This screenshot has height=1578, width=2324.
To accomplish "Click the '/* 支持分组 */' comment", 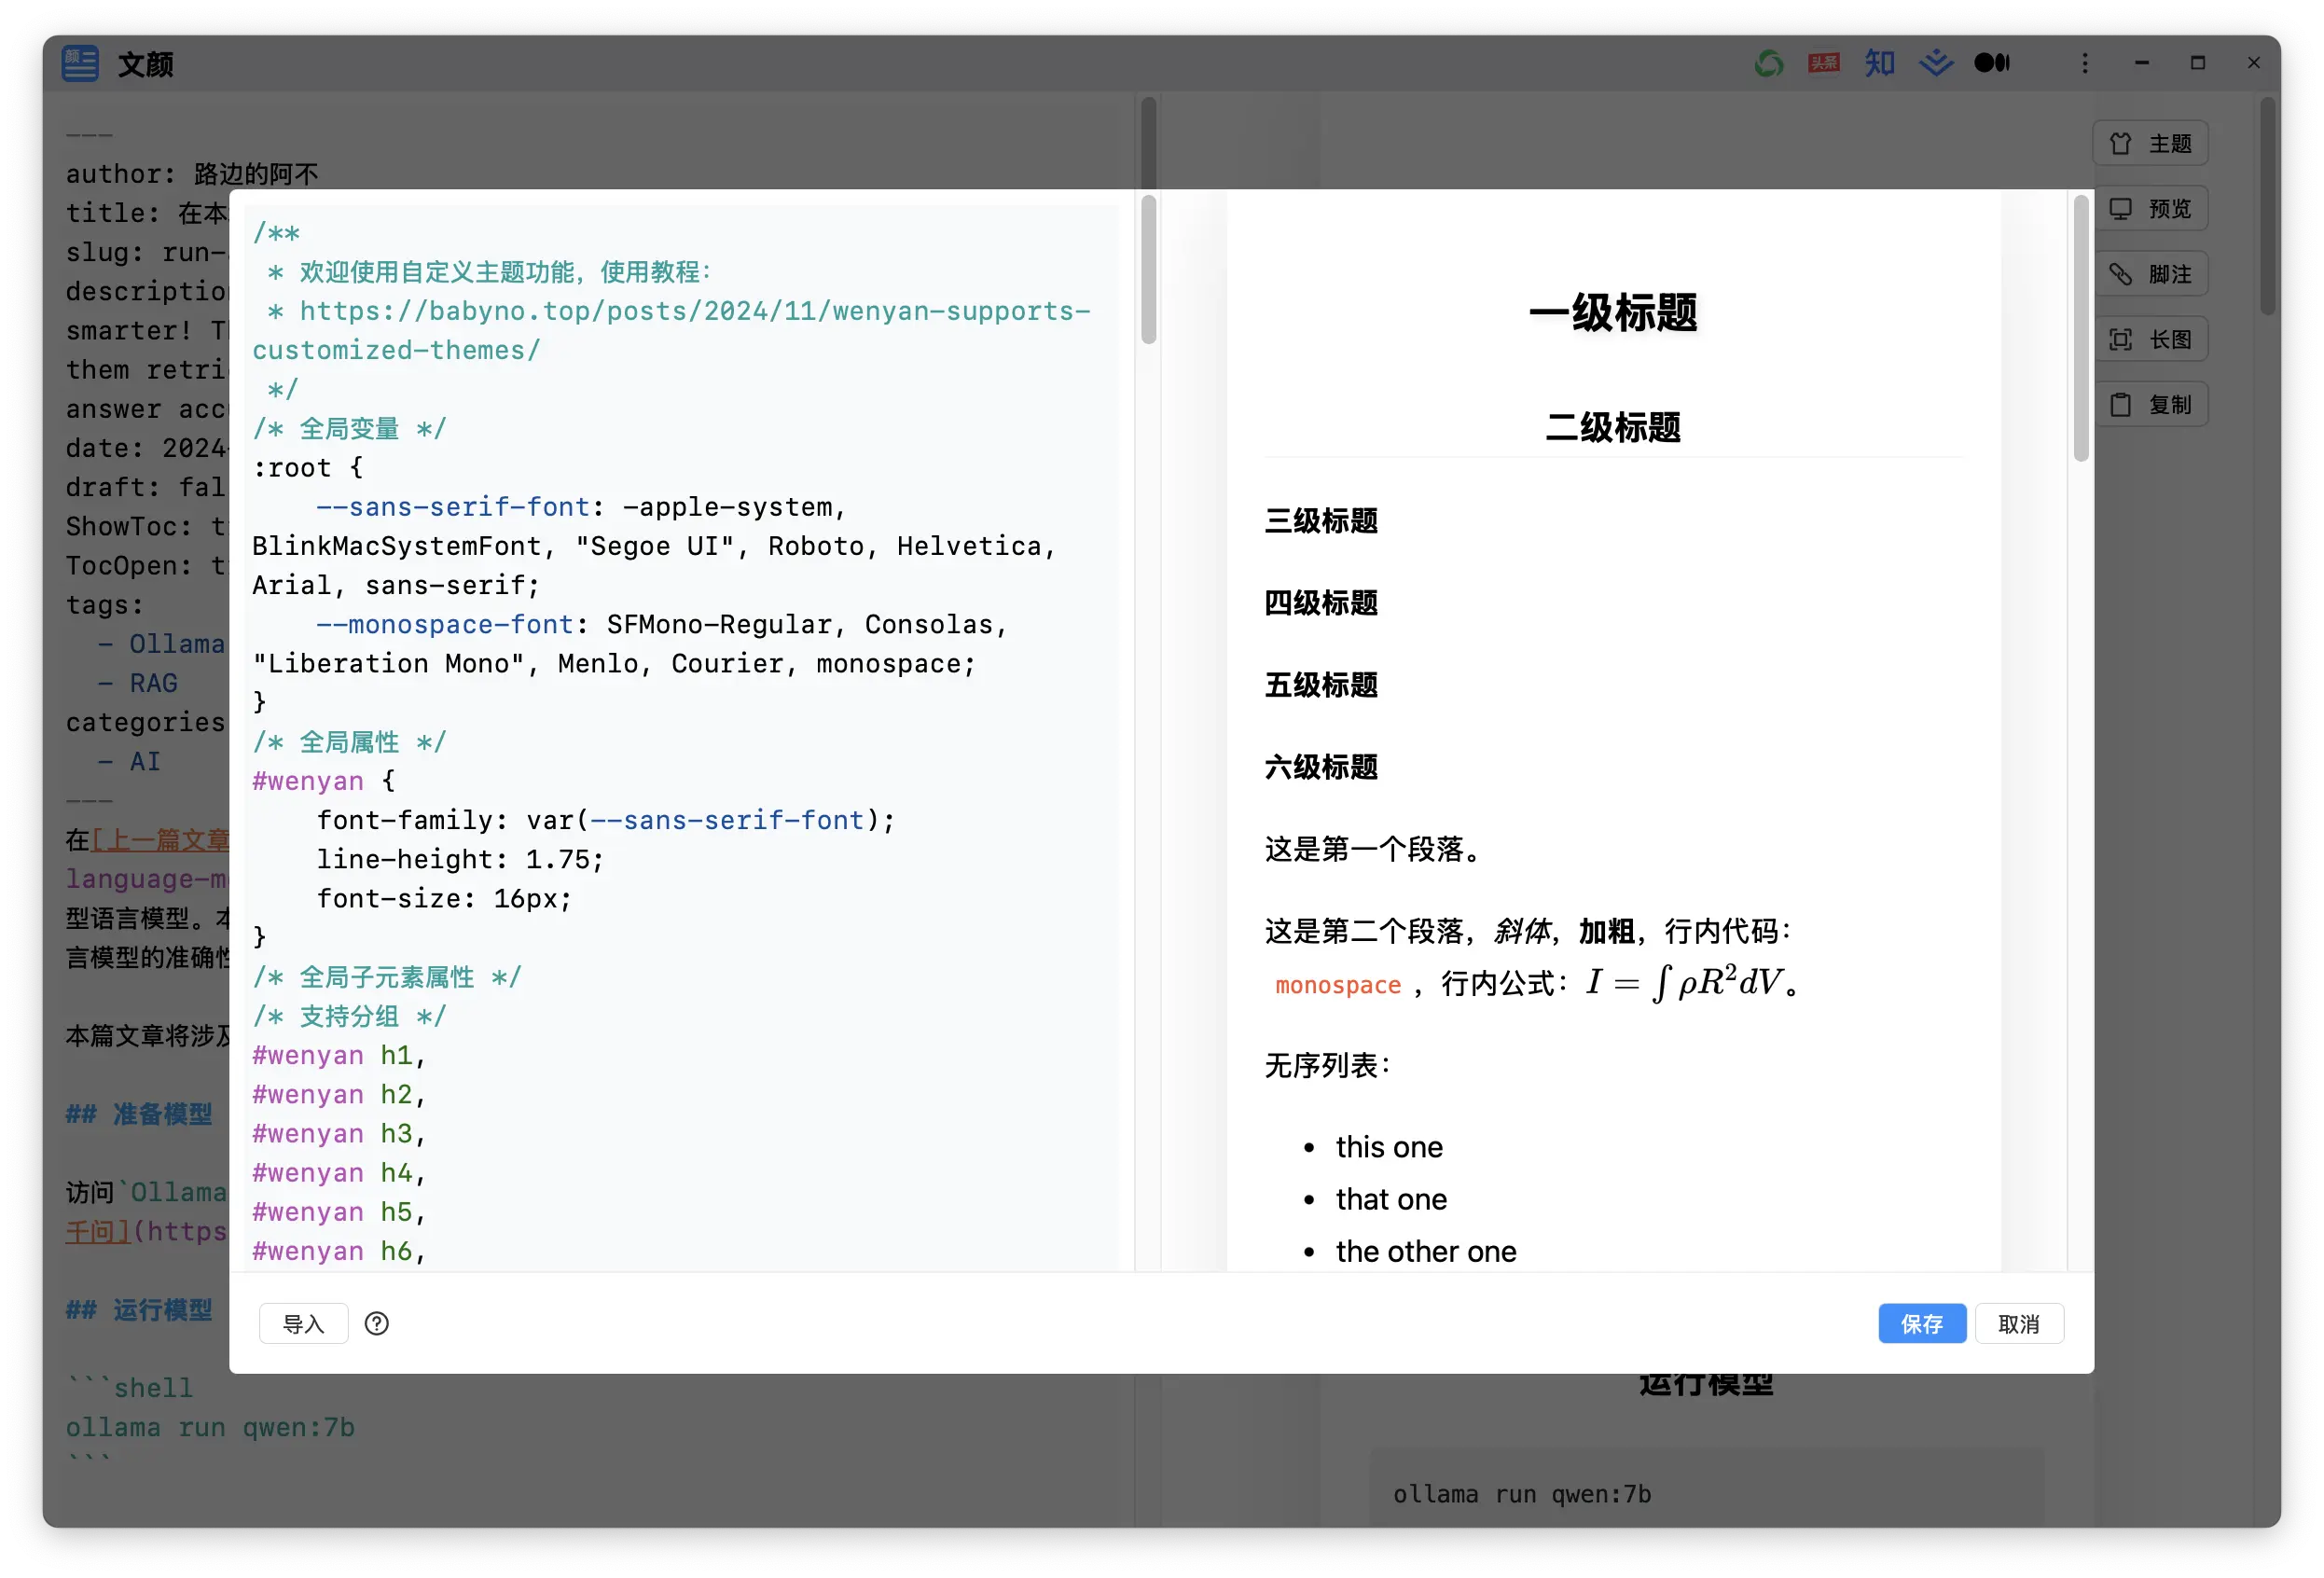I will coord(349,1016).
